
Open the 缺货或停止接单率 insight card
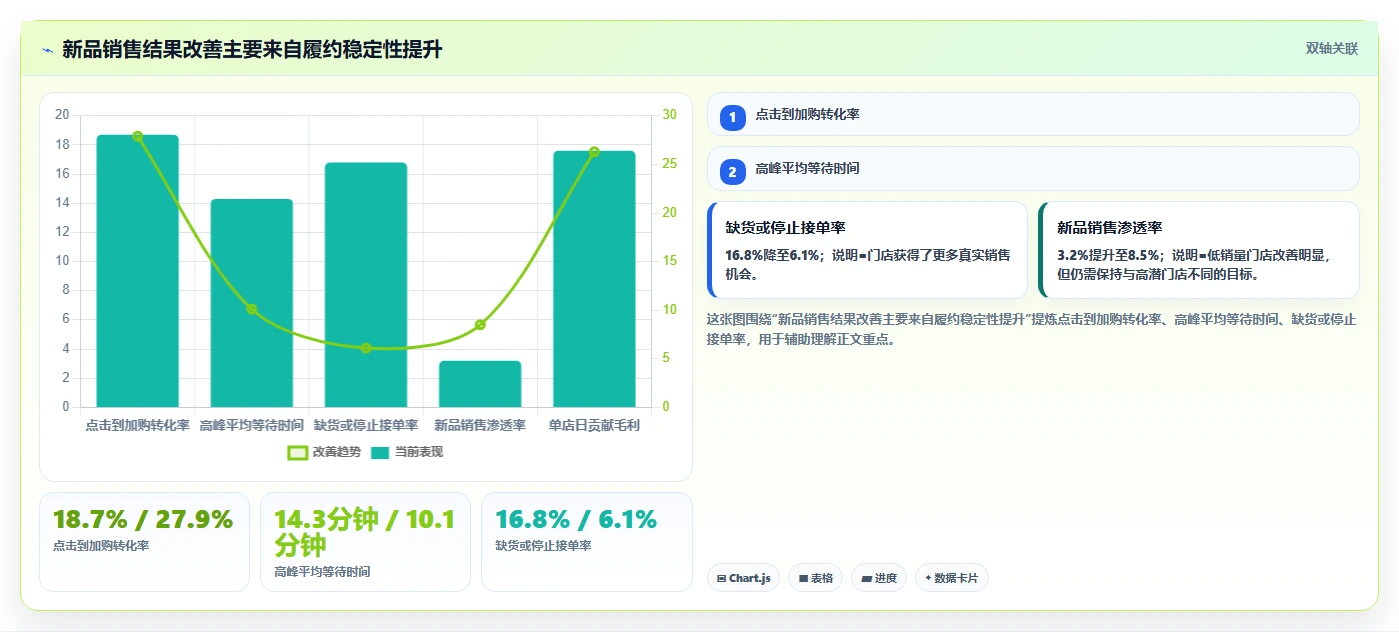pos(867,250)
